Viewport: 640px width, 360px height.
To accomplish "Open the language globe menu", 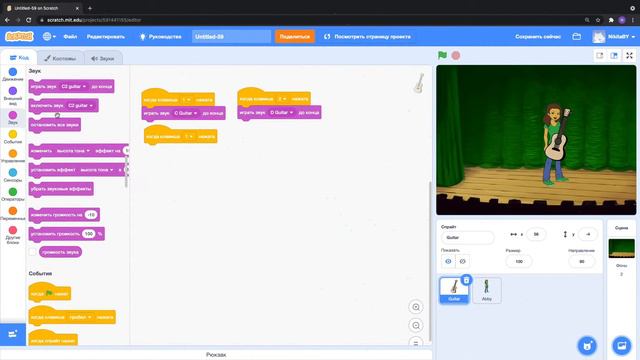I will point(49,36).
